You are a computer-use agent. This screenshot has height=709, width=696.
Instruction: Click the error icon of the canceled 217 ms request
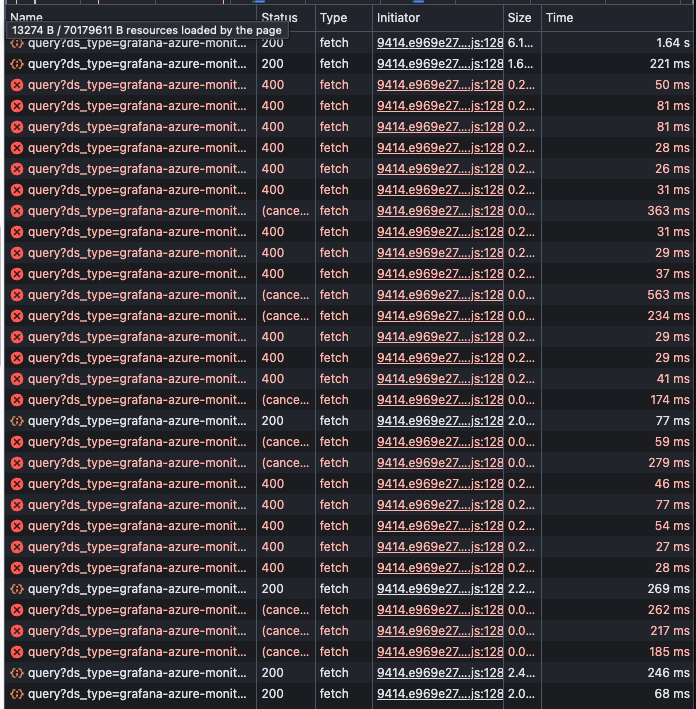(17, 631)
